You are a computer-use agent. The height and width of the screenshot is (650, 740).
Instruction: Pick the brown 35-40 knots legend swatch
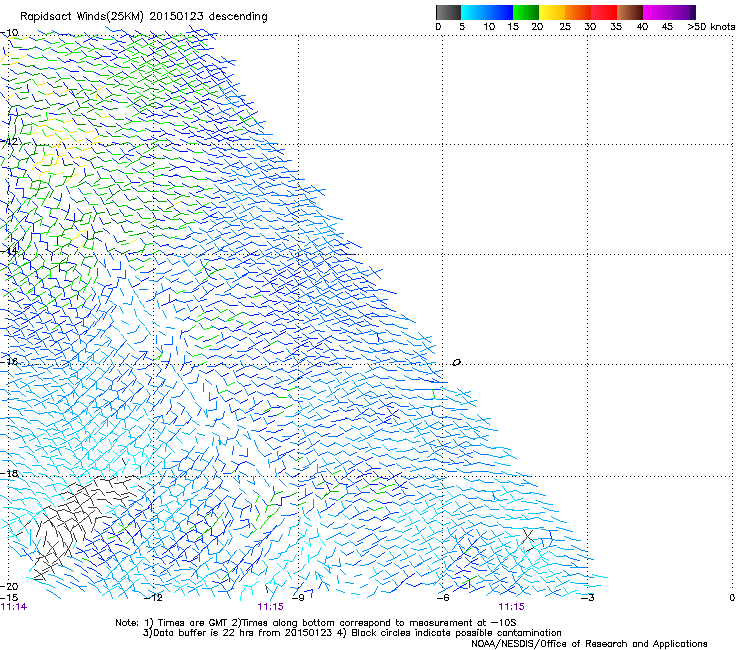pos(630,12)
